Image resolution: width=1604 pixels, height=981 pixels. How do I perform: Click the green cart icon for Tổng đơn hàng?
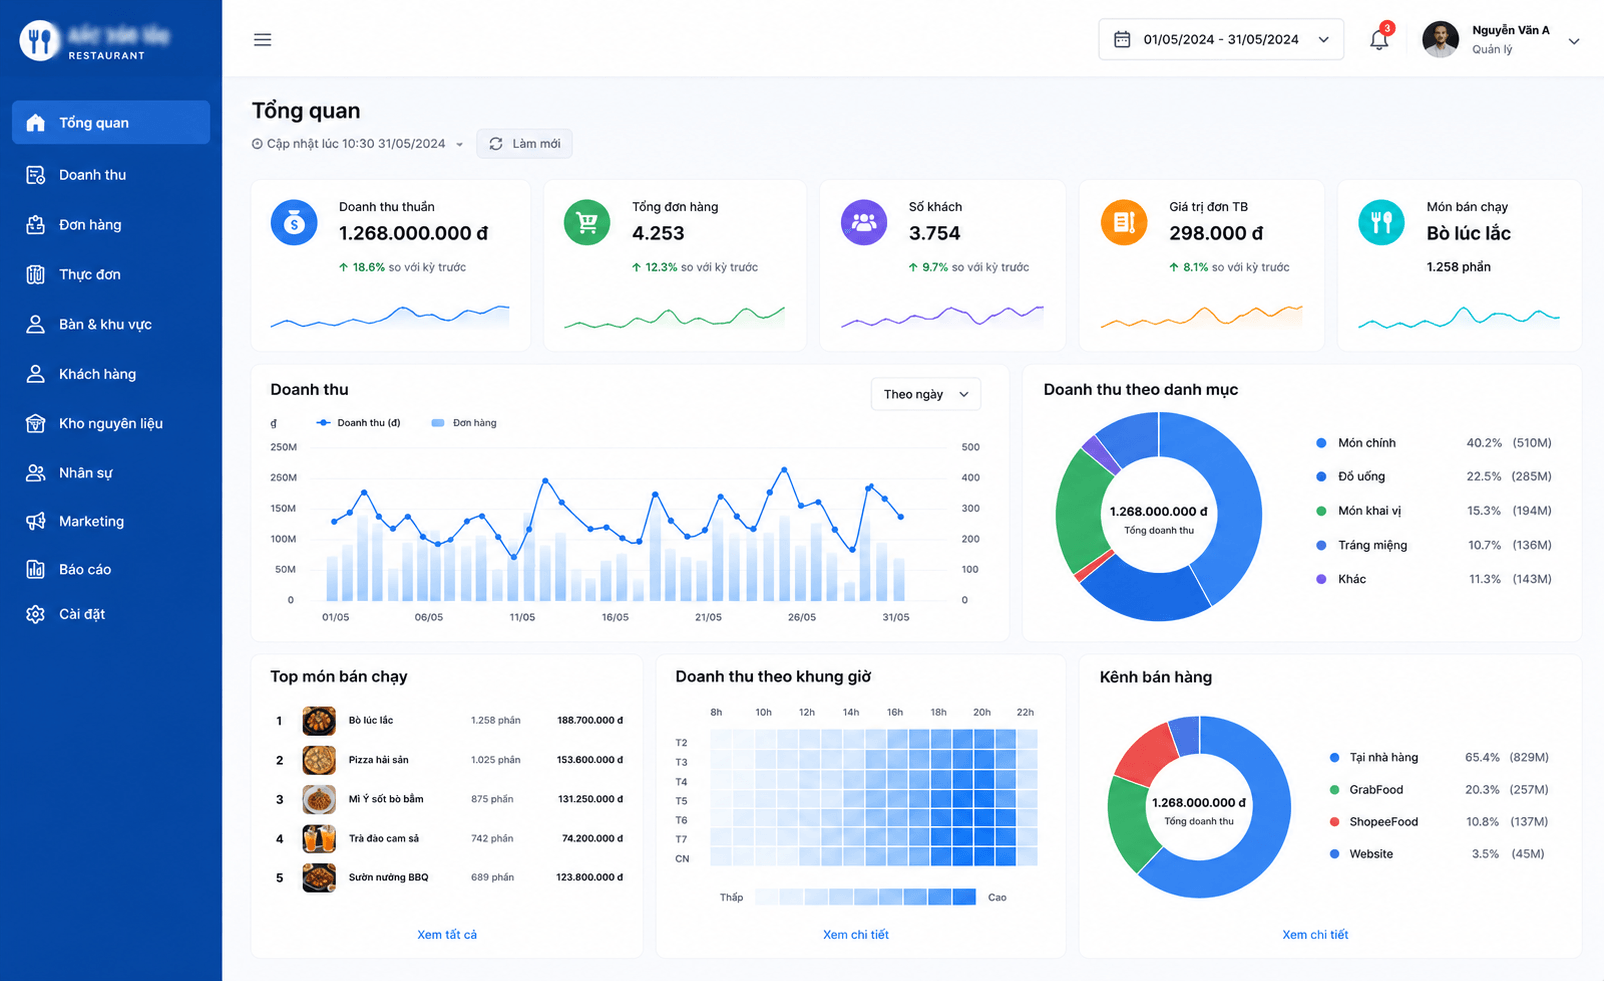(587, 222)
